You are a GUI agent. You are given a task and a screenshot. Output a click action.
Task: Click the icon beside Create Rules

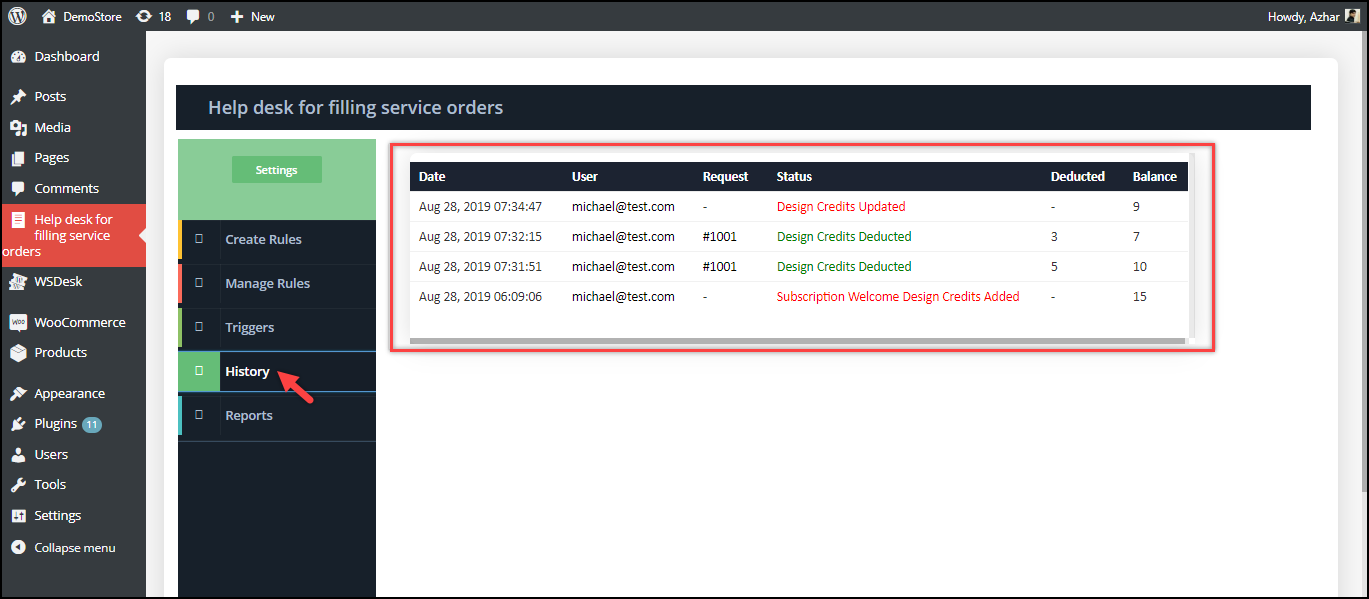pos(199,239)
